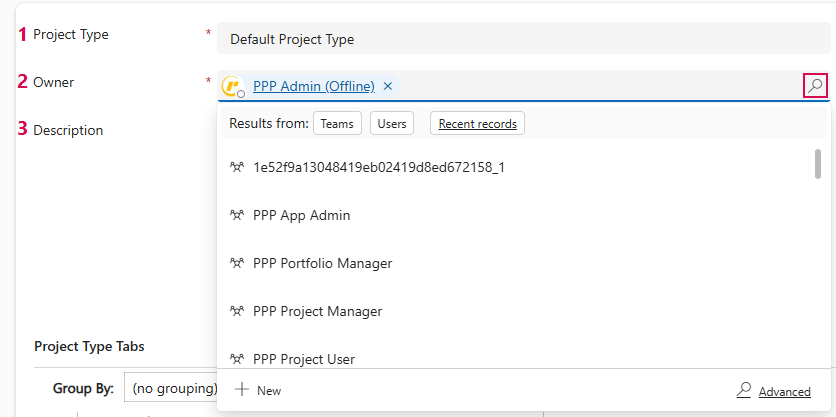Viewport: 836px width, 417px height.
Task: Open the PPP Admin (Offline) link
Action: click(313, 86)
